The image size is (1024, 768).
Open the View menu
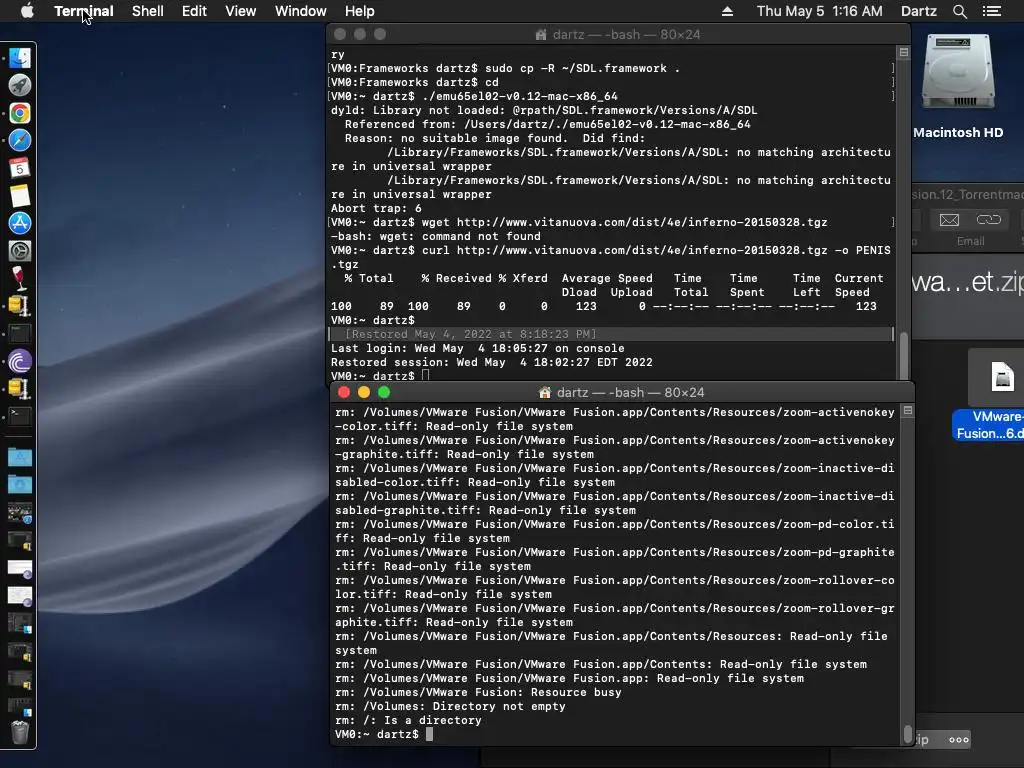(240, 11)
